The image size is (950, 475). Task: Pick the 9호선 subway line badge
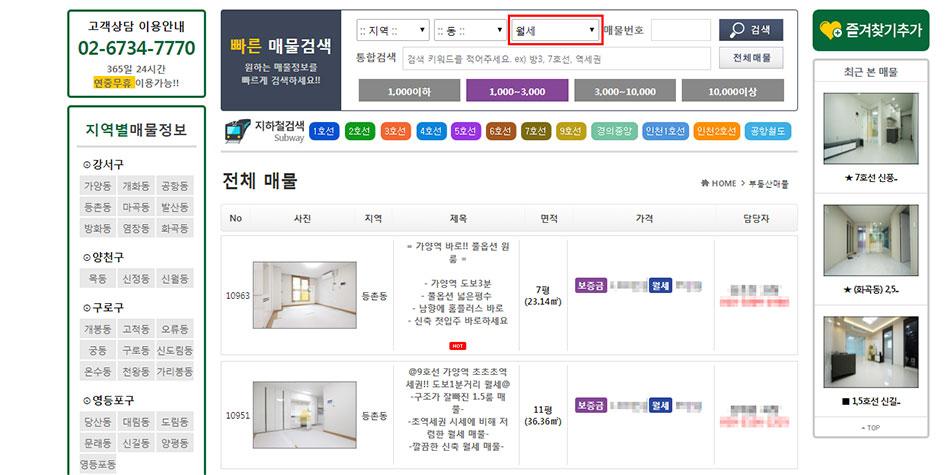(x=570, y=131)
